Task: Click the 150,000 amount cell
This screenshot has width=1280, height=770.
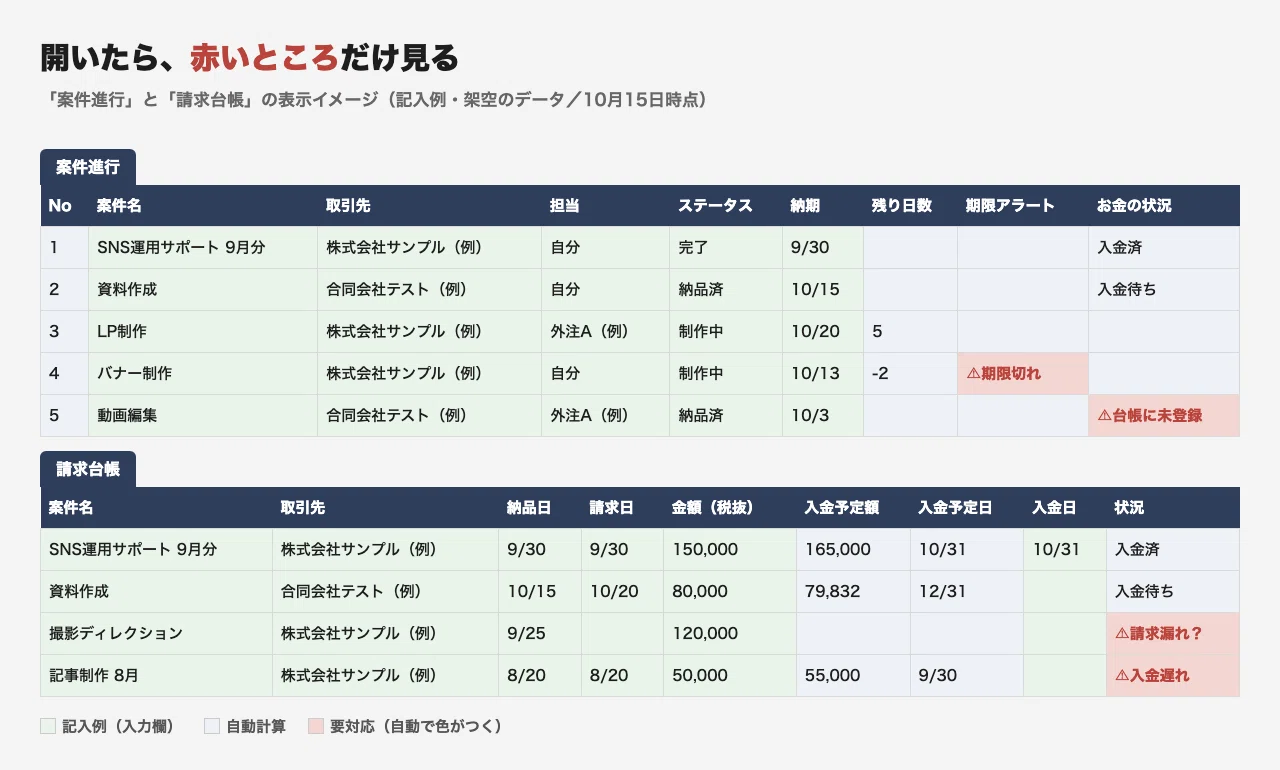Action: point(730,550)
